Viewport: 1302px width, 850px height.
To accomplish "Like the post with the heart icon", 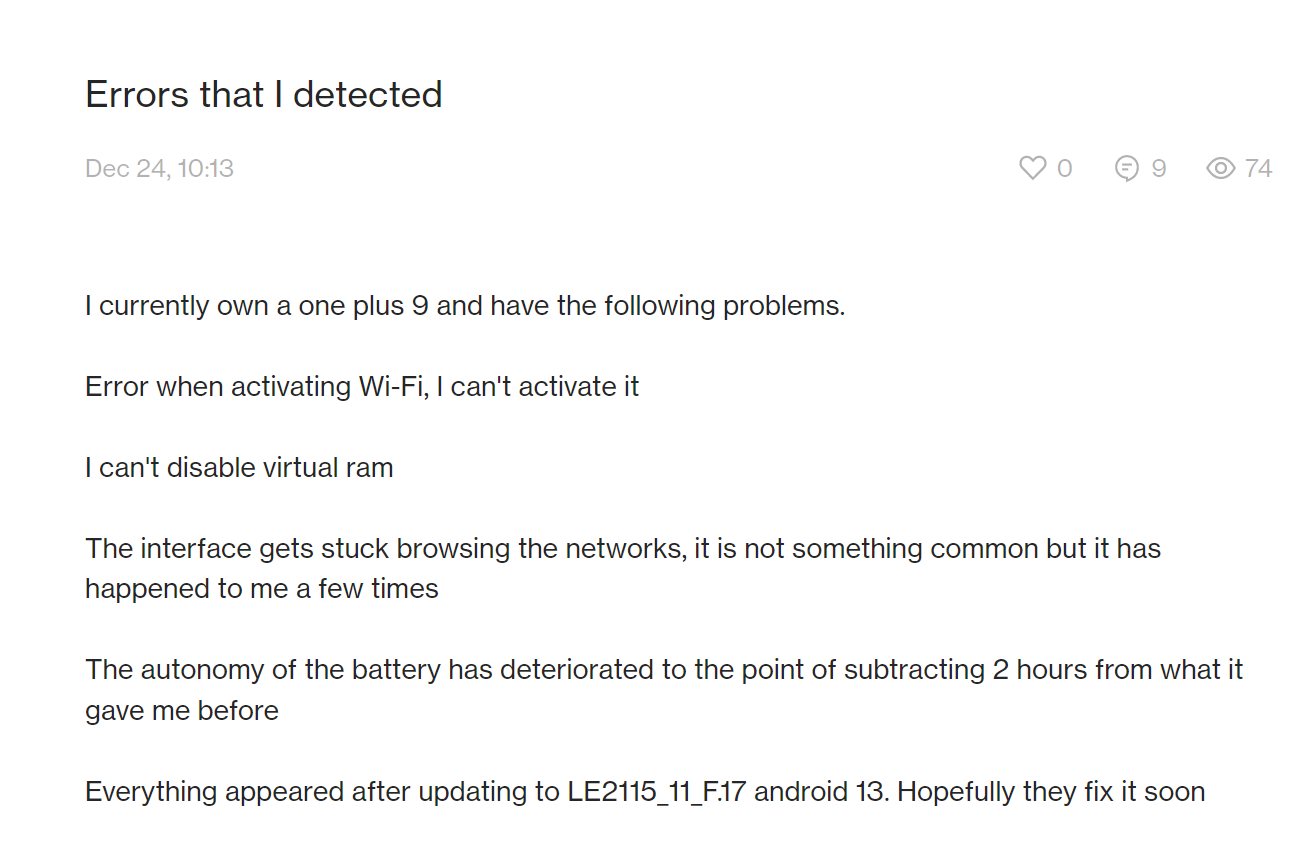I will tap(1032, 168).
